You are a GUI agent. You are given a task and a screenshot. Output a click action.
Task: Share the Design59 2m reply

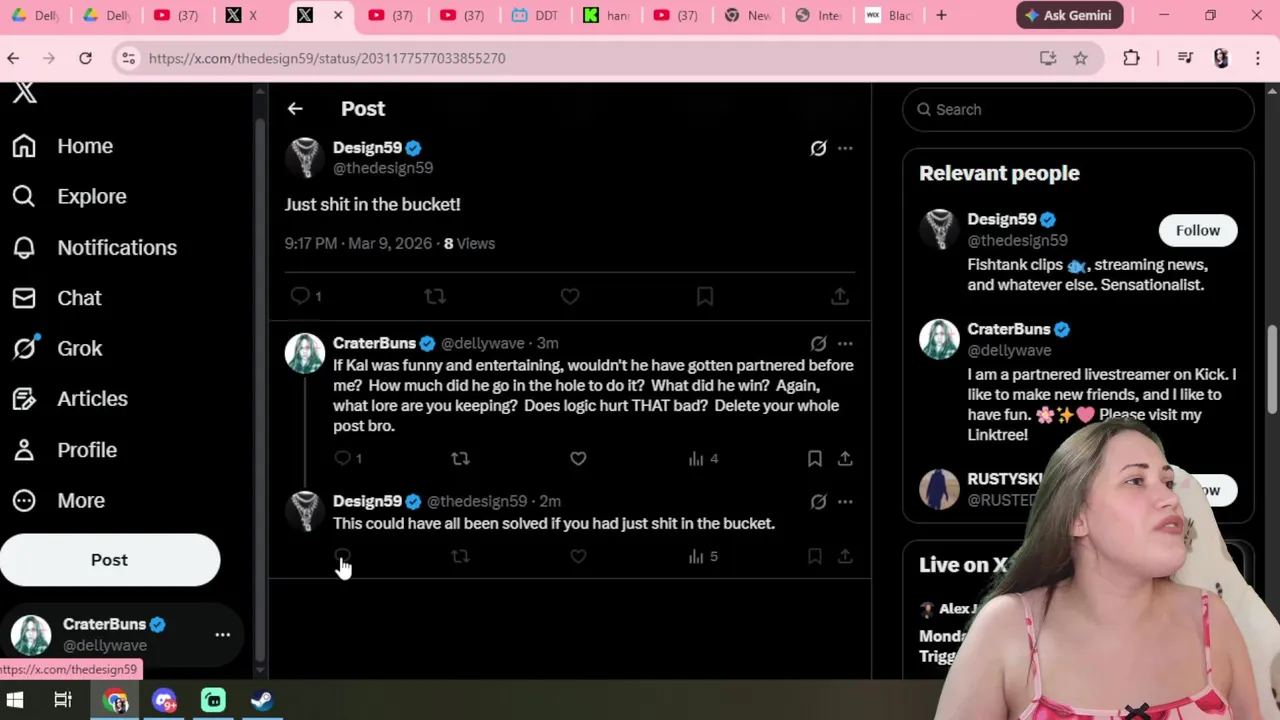coord(845,556)
